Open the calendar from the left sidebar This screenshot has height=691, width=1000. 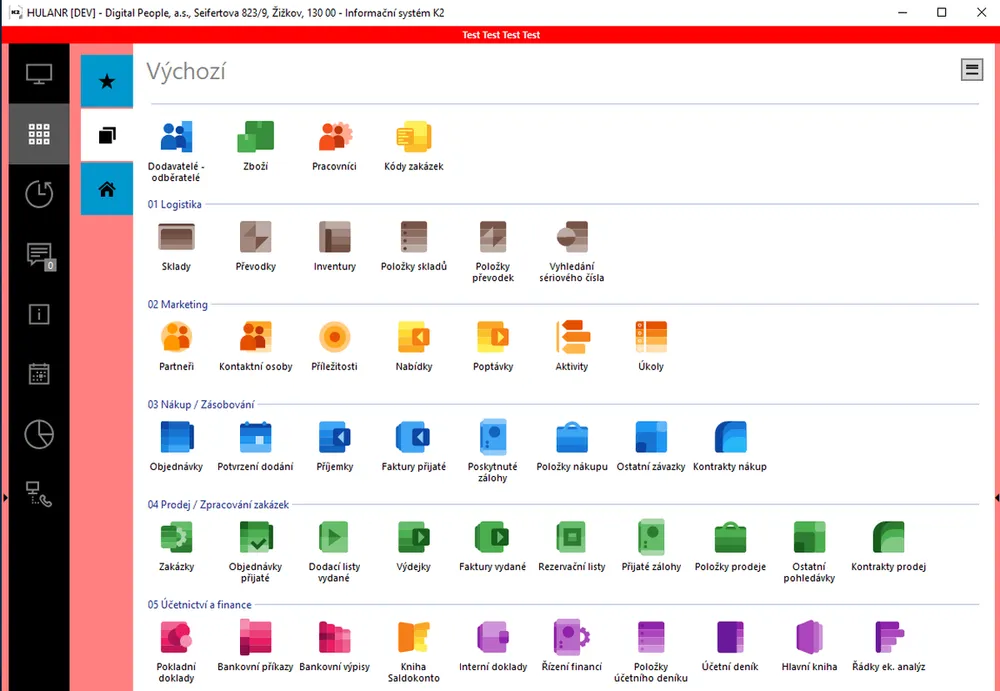coord(39,374)
